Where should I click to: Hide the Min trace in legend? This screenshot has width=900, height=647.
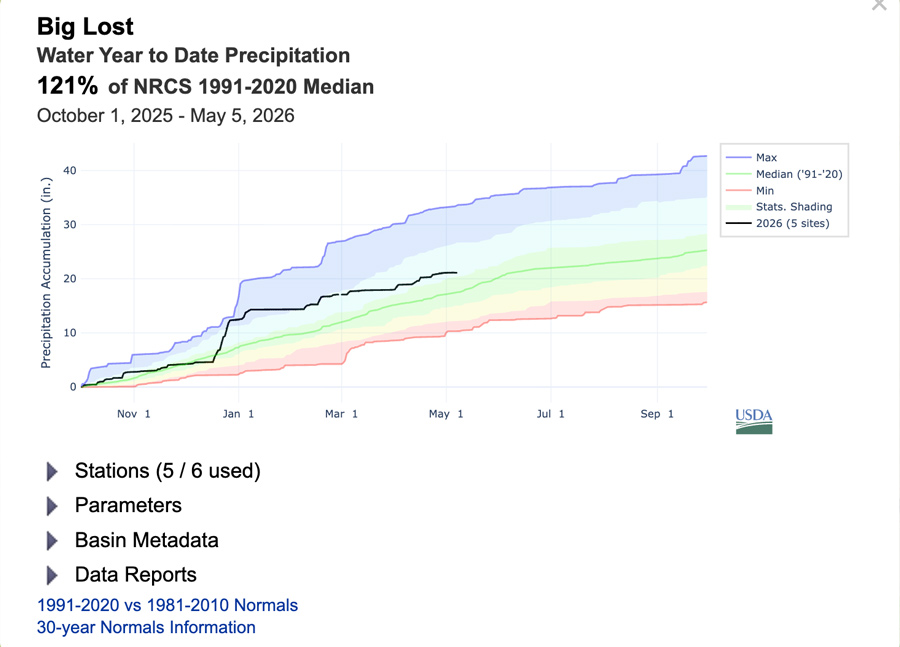point(750,191)
